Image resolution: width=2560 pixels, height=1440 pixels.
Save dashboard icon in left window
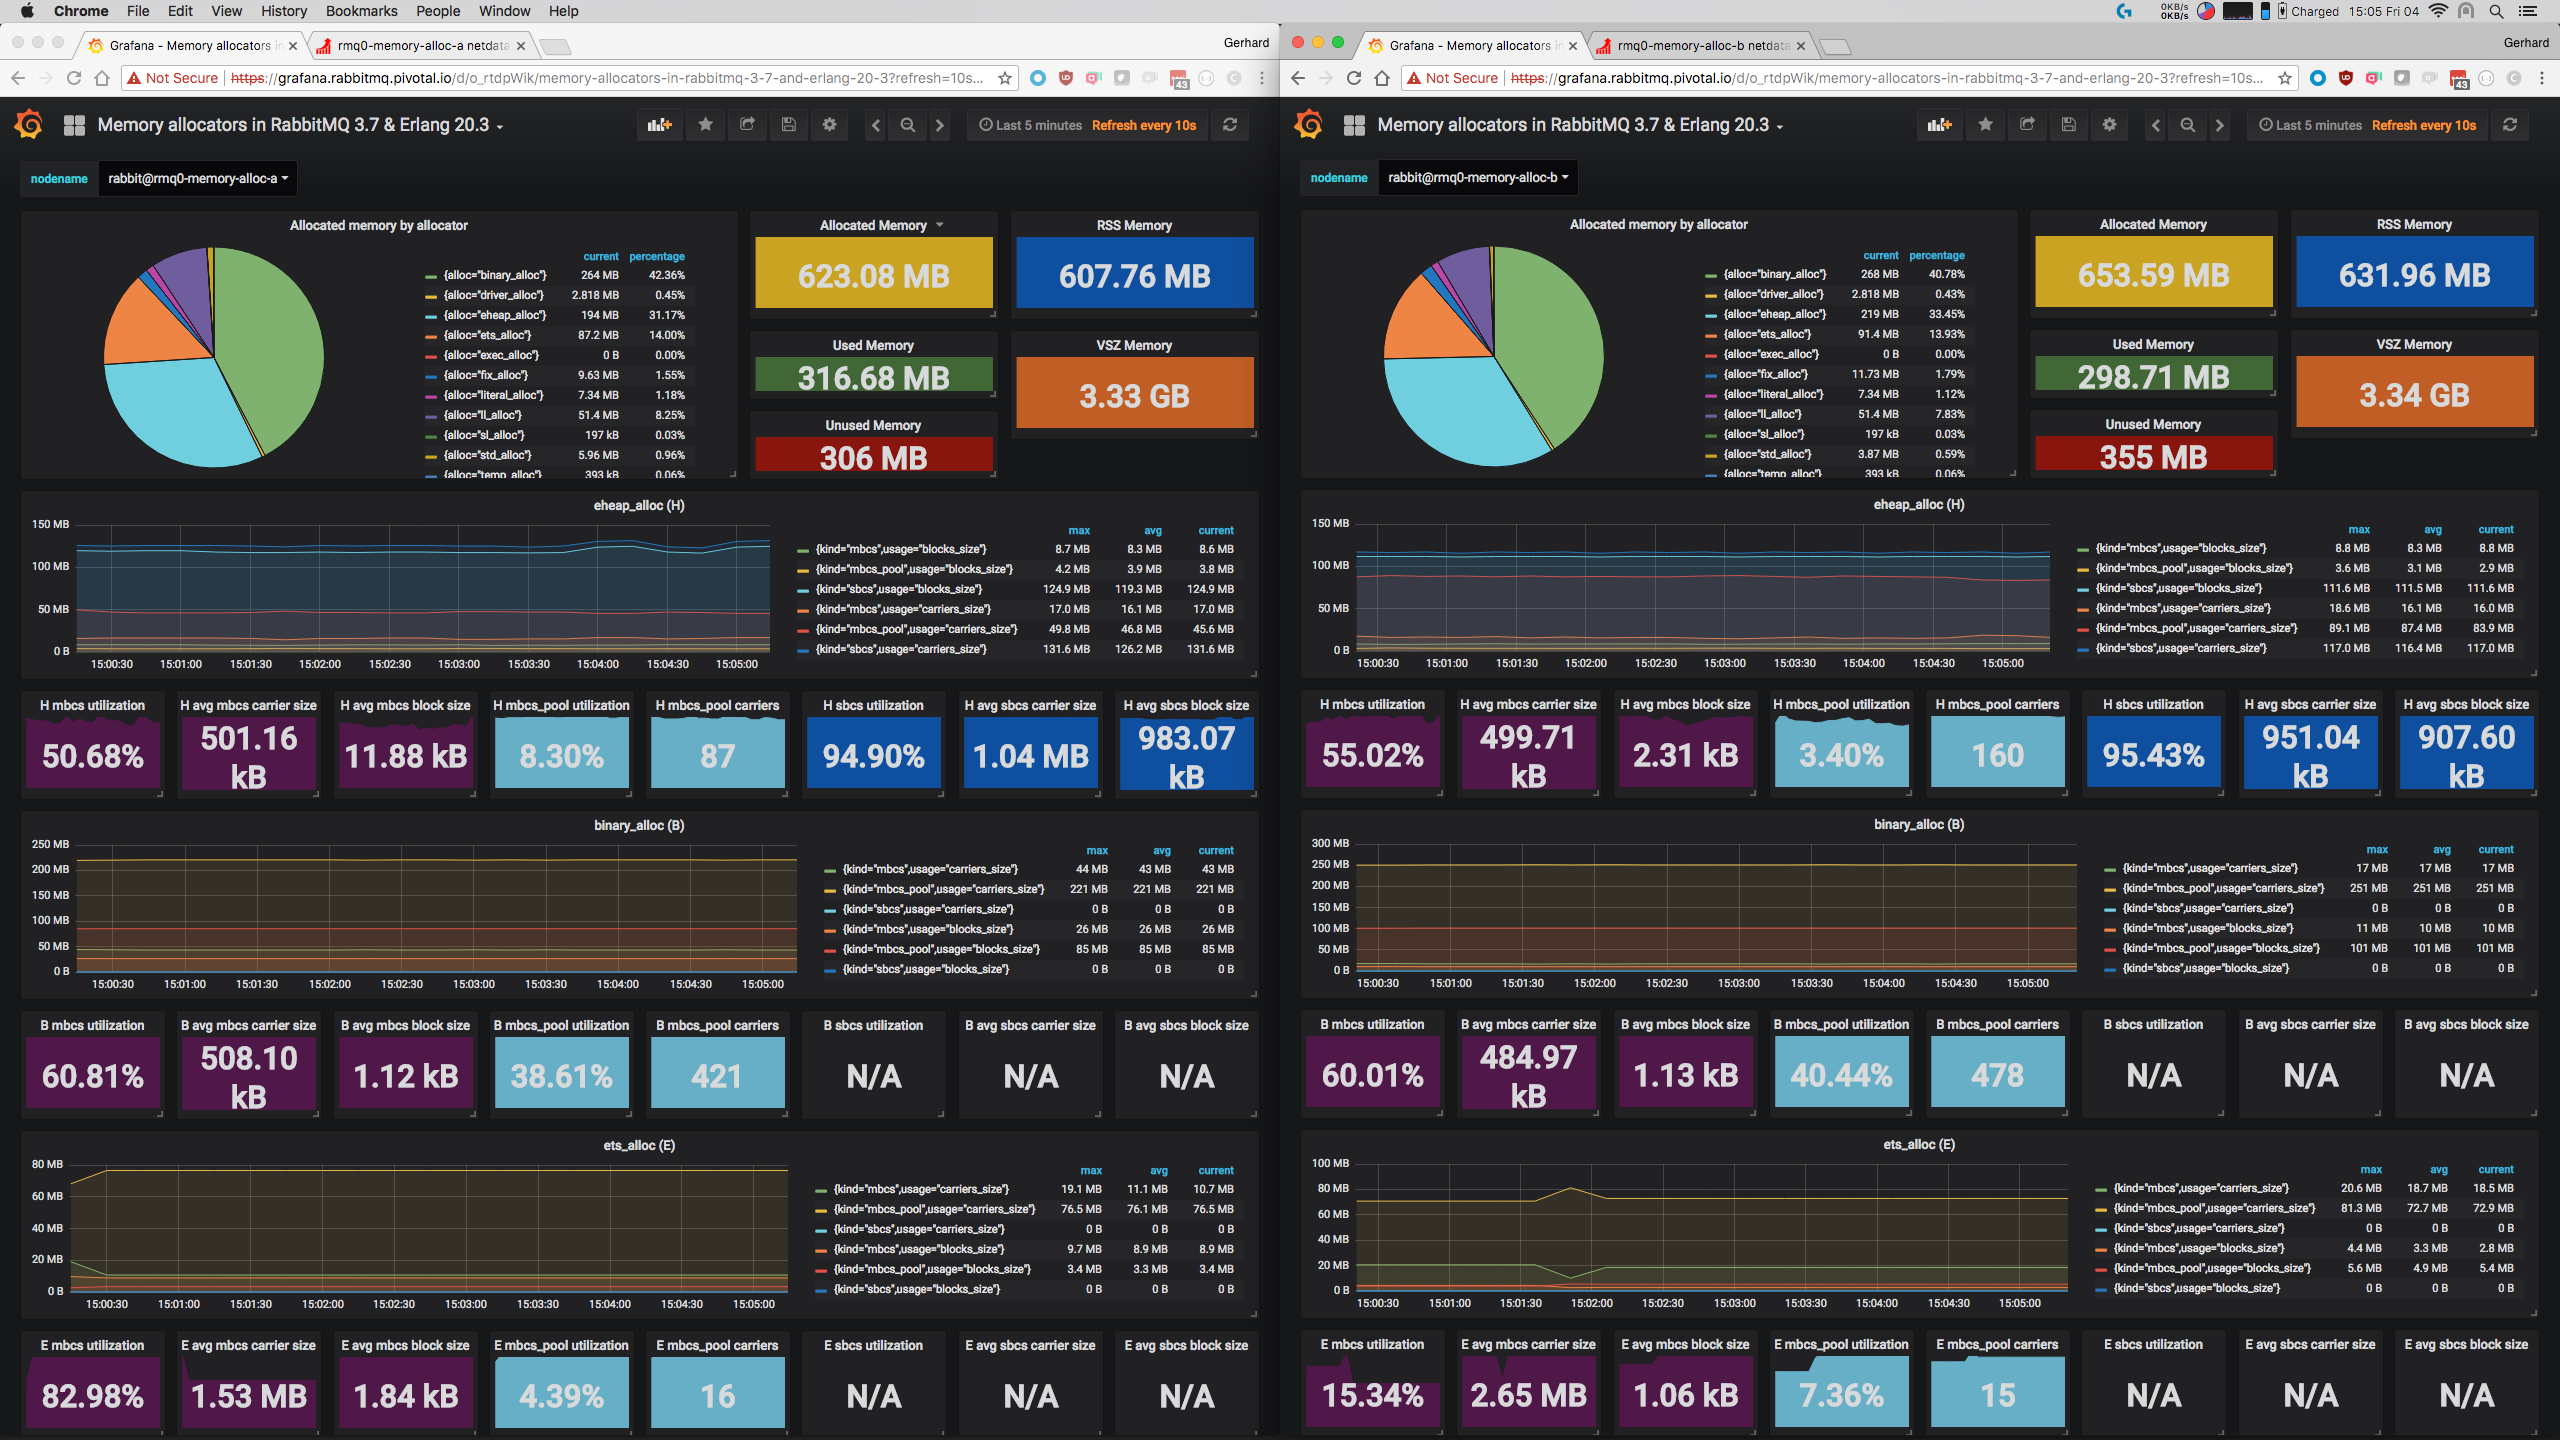[788, 125]
